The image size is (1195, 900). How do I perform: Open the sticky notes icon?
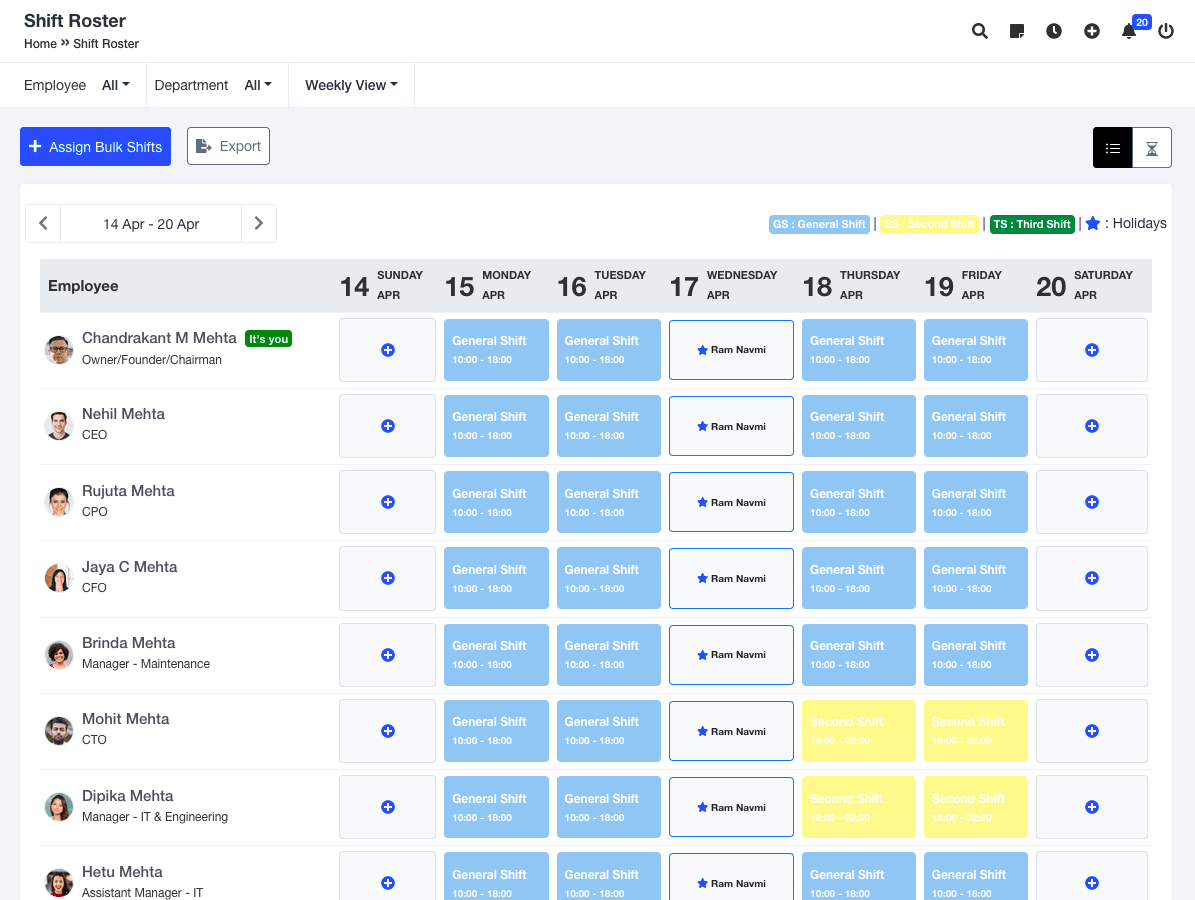[1017, 31]
